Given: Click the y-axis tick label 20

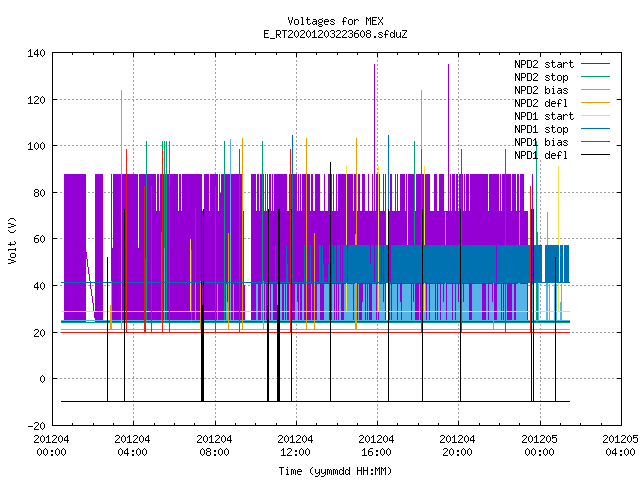Looking at the screenshot, I should pos(40,333).
